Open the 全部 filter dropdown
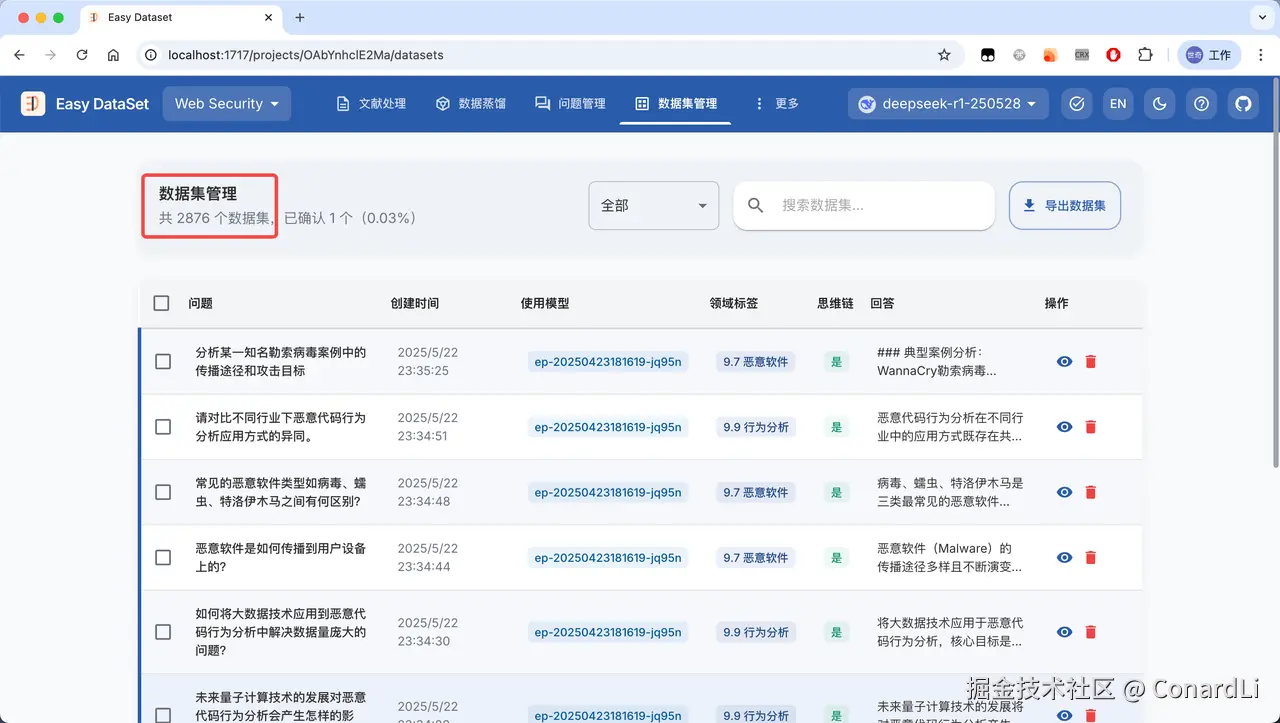The height and width of the screenshot is (723, 1280). pyautogui.click(x=654, y=205)
